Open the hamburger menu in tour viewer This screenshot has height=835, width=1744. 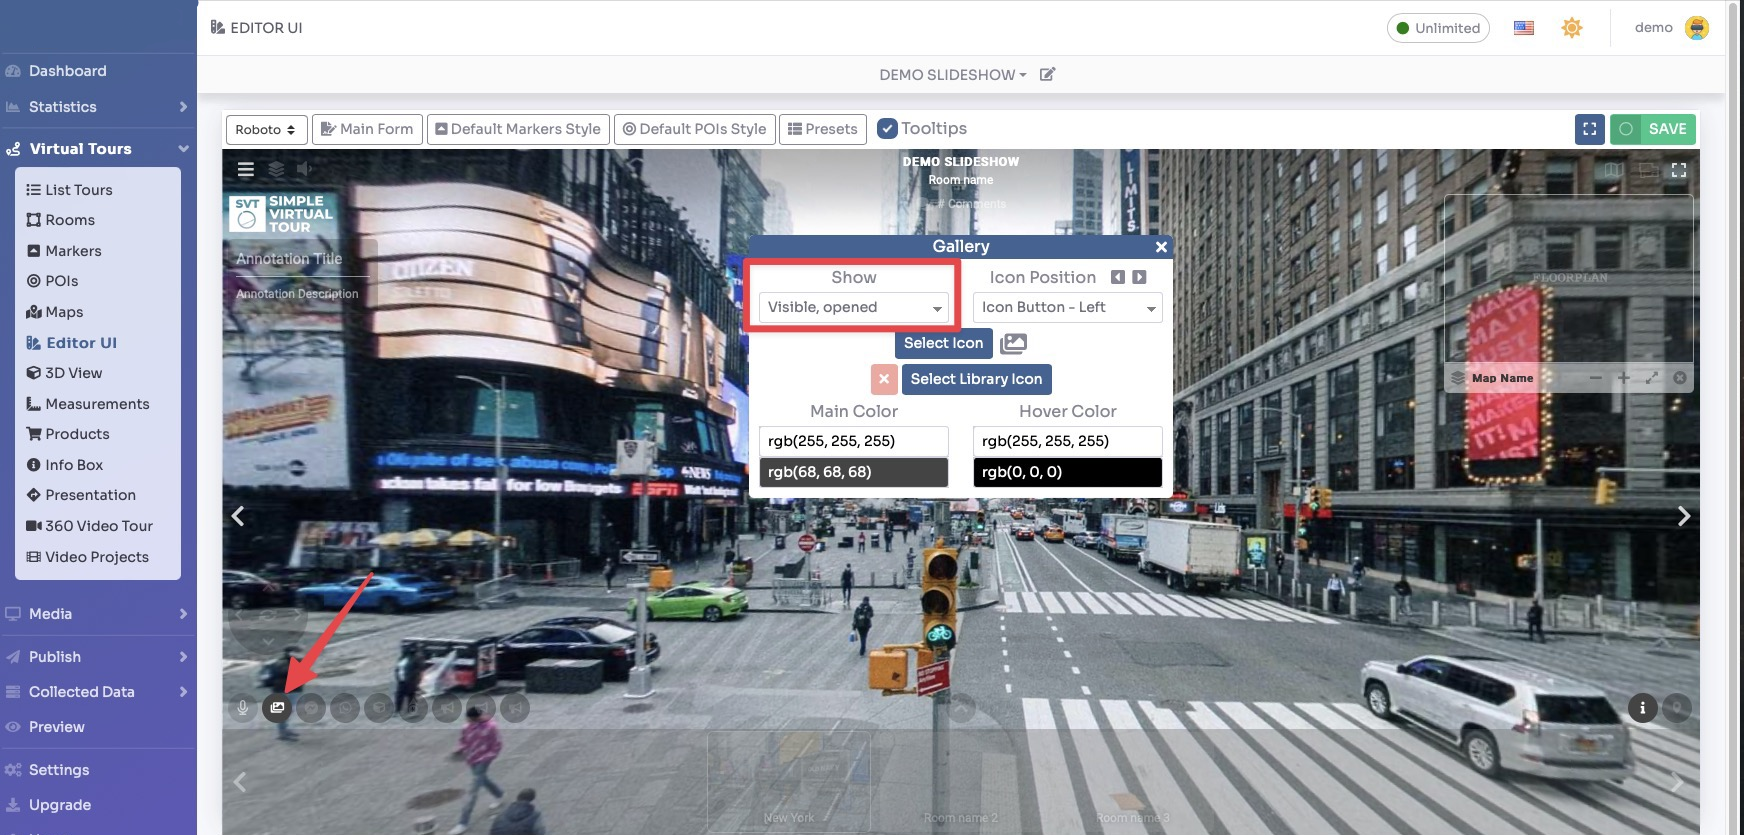[x=246, y=169]
